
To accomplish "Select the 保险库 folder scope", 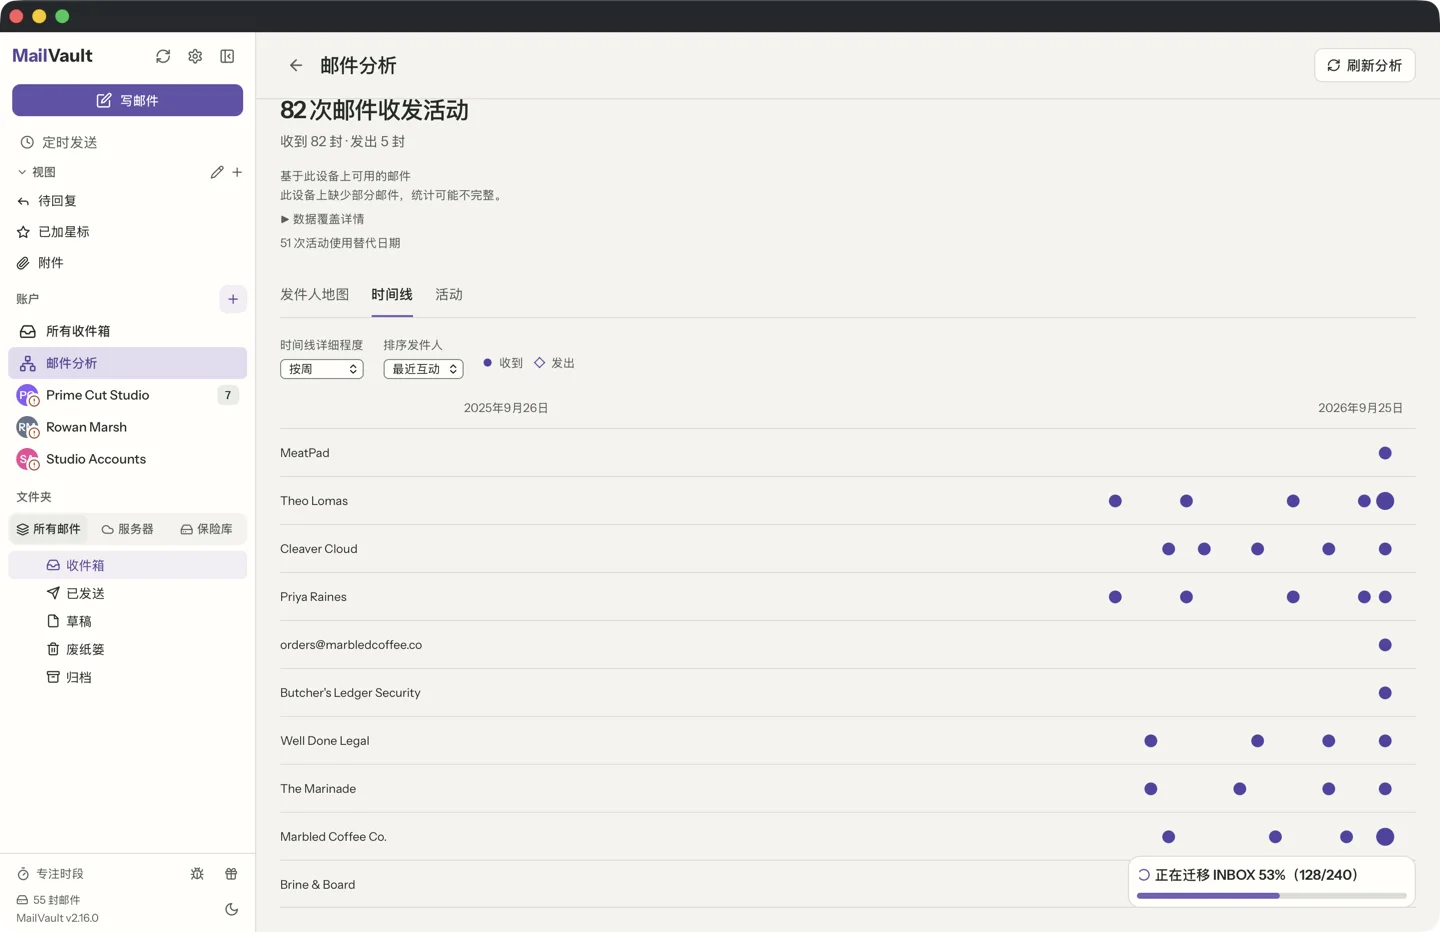I will [206, 529].
